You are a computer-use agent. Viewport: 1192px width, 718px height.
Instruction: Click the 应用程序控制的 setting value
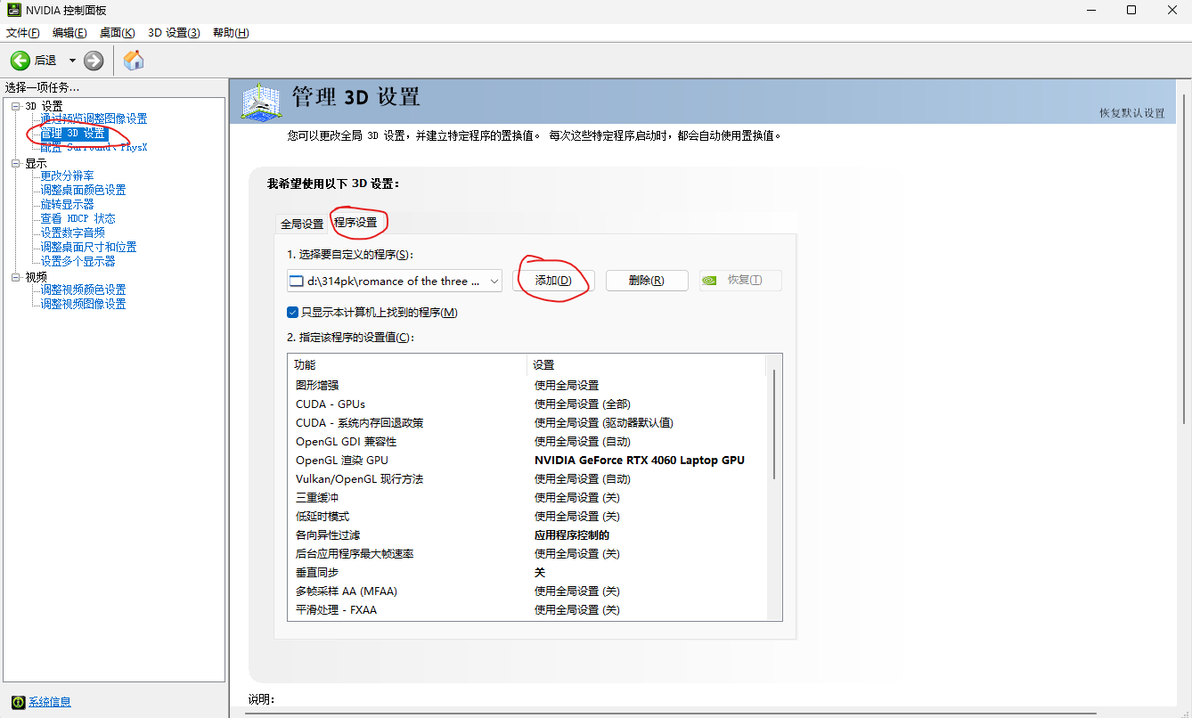(572, 535)
